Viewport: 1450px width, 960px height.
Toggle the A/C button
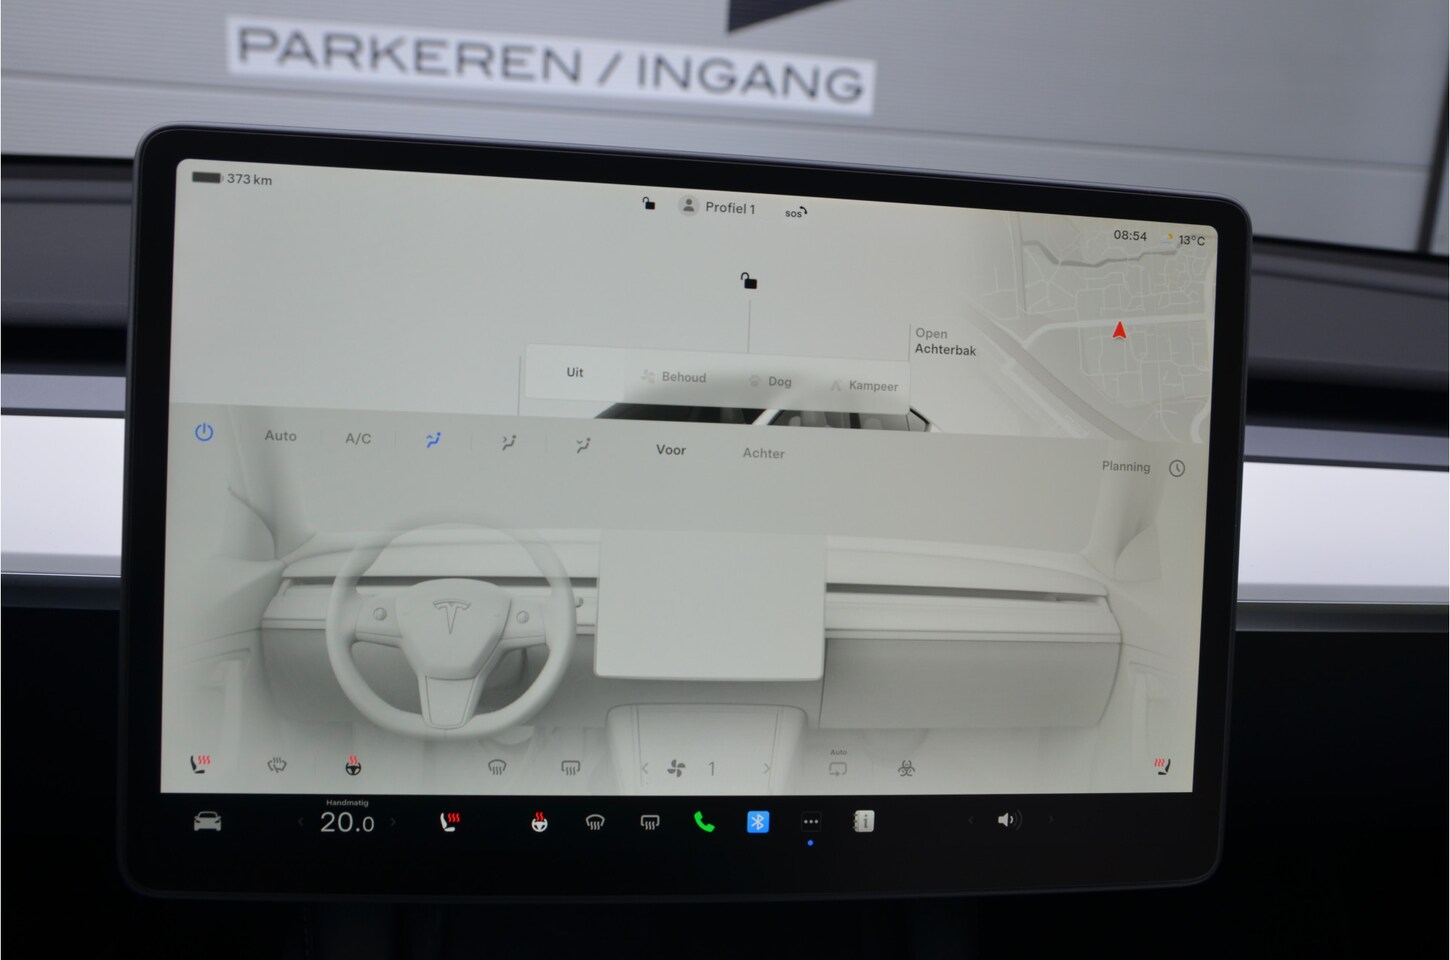[358, 438]
